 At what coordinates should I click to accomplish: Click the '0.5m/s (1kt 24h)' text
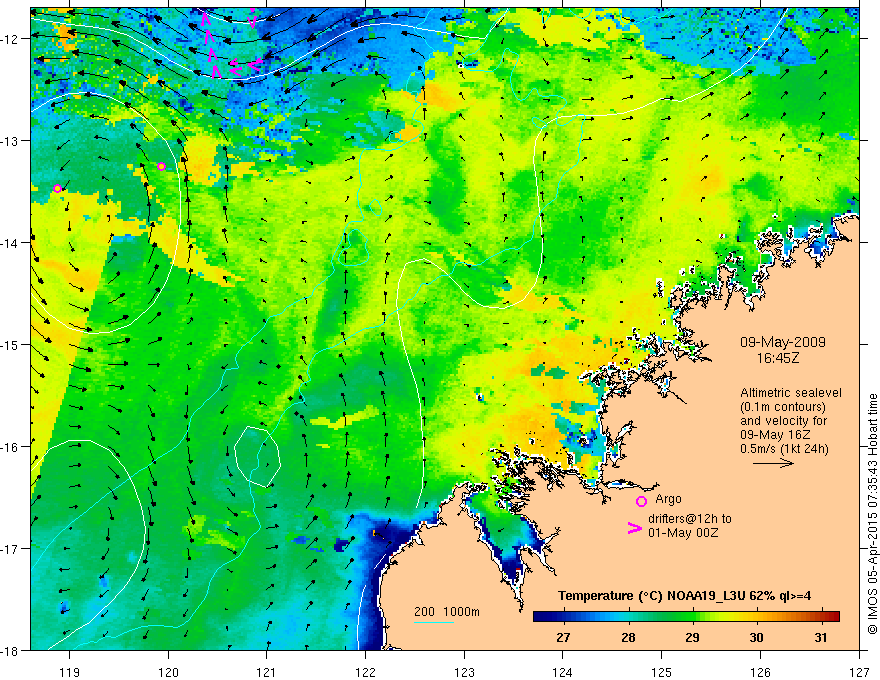[x=784, y=449]
